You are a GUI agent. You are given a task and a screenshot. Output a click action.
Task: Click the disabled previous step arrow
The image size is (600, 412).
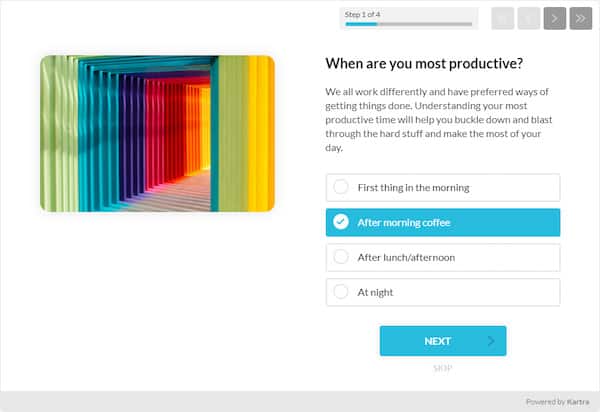(x=529, y=18)
